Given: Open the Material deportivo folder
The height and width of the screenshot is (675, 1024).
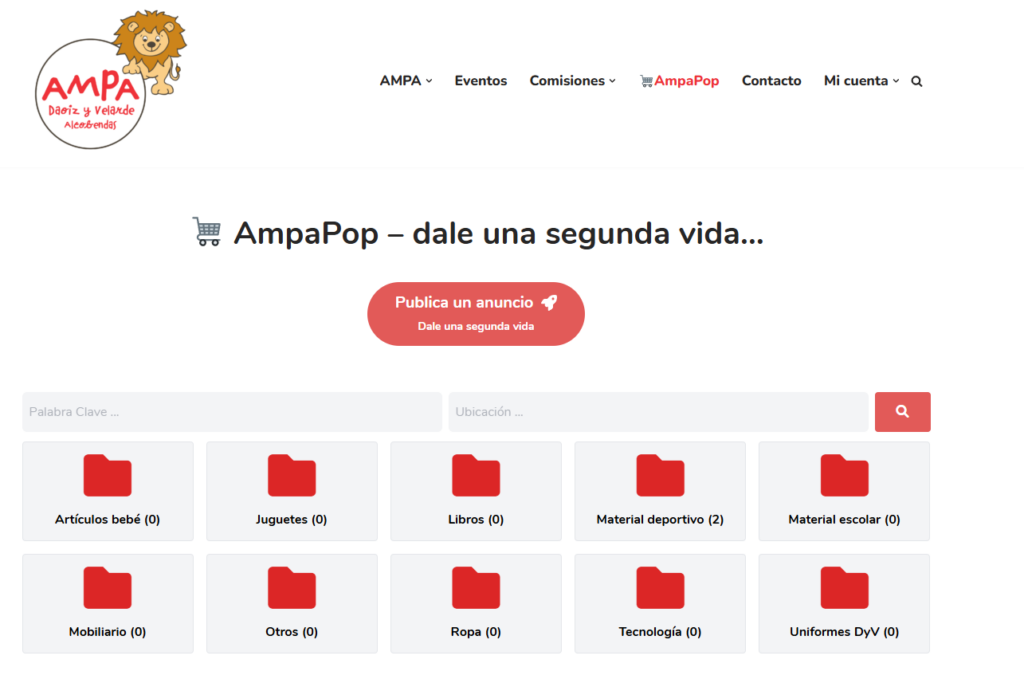Looking at the screenshot, I should click(x=660, y=491).
